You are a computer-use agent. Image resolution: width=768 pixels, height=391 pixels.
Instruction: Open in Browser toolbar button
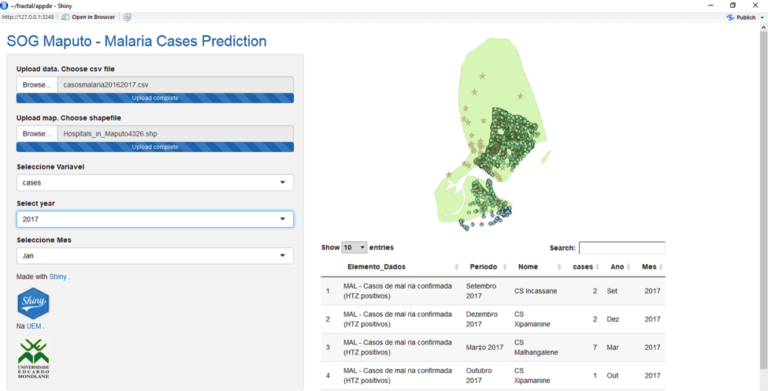tap(89, 17)
